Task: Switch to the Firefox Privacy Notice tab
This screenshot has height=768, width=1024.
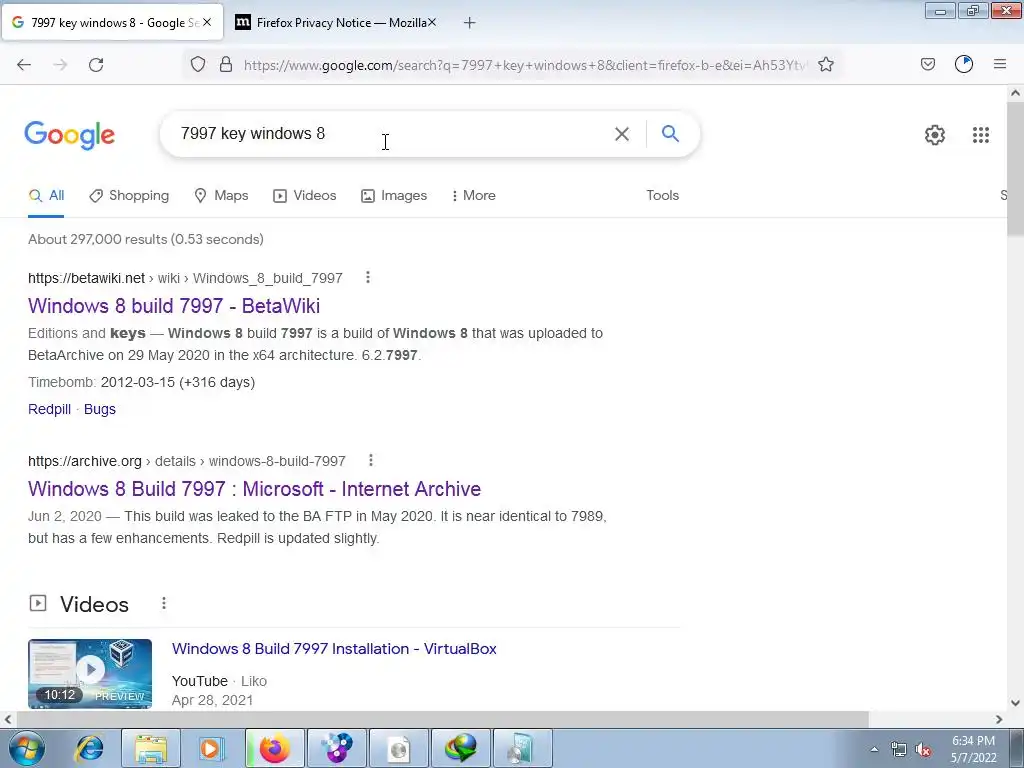Action: click(336, 23)
